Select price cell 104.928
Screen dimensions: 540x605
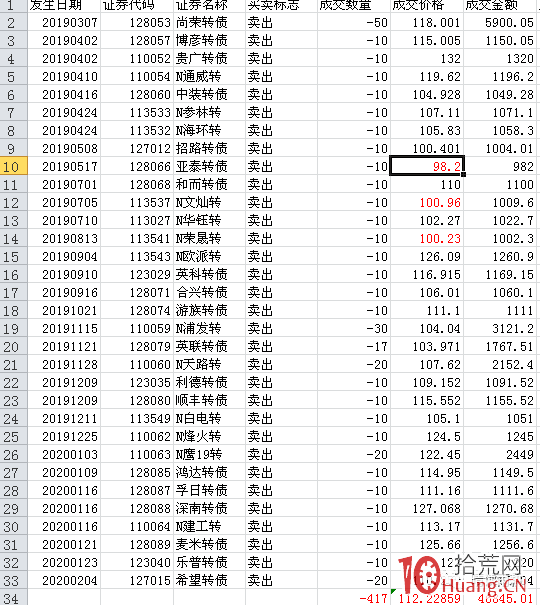click(x=427, y=95)
